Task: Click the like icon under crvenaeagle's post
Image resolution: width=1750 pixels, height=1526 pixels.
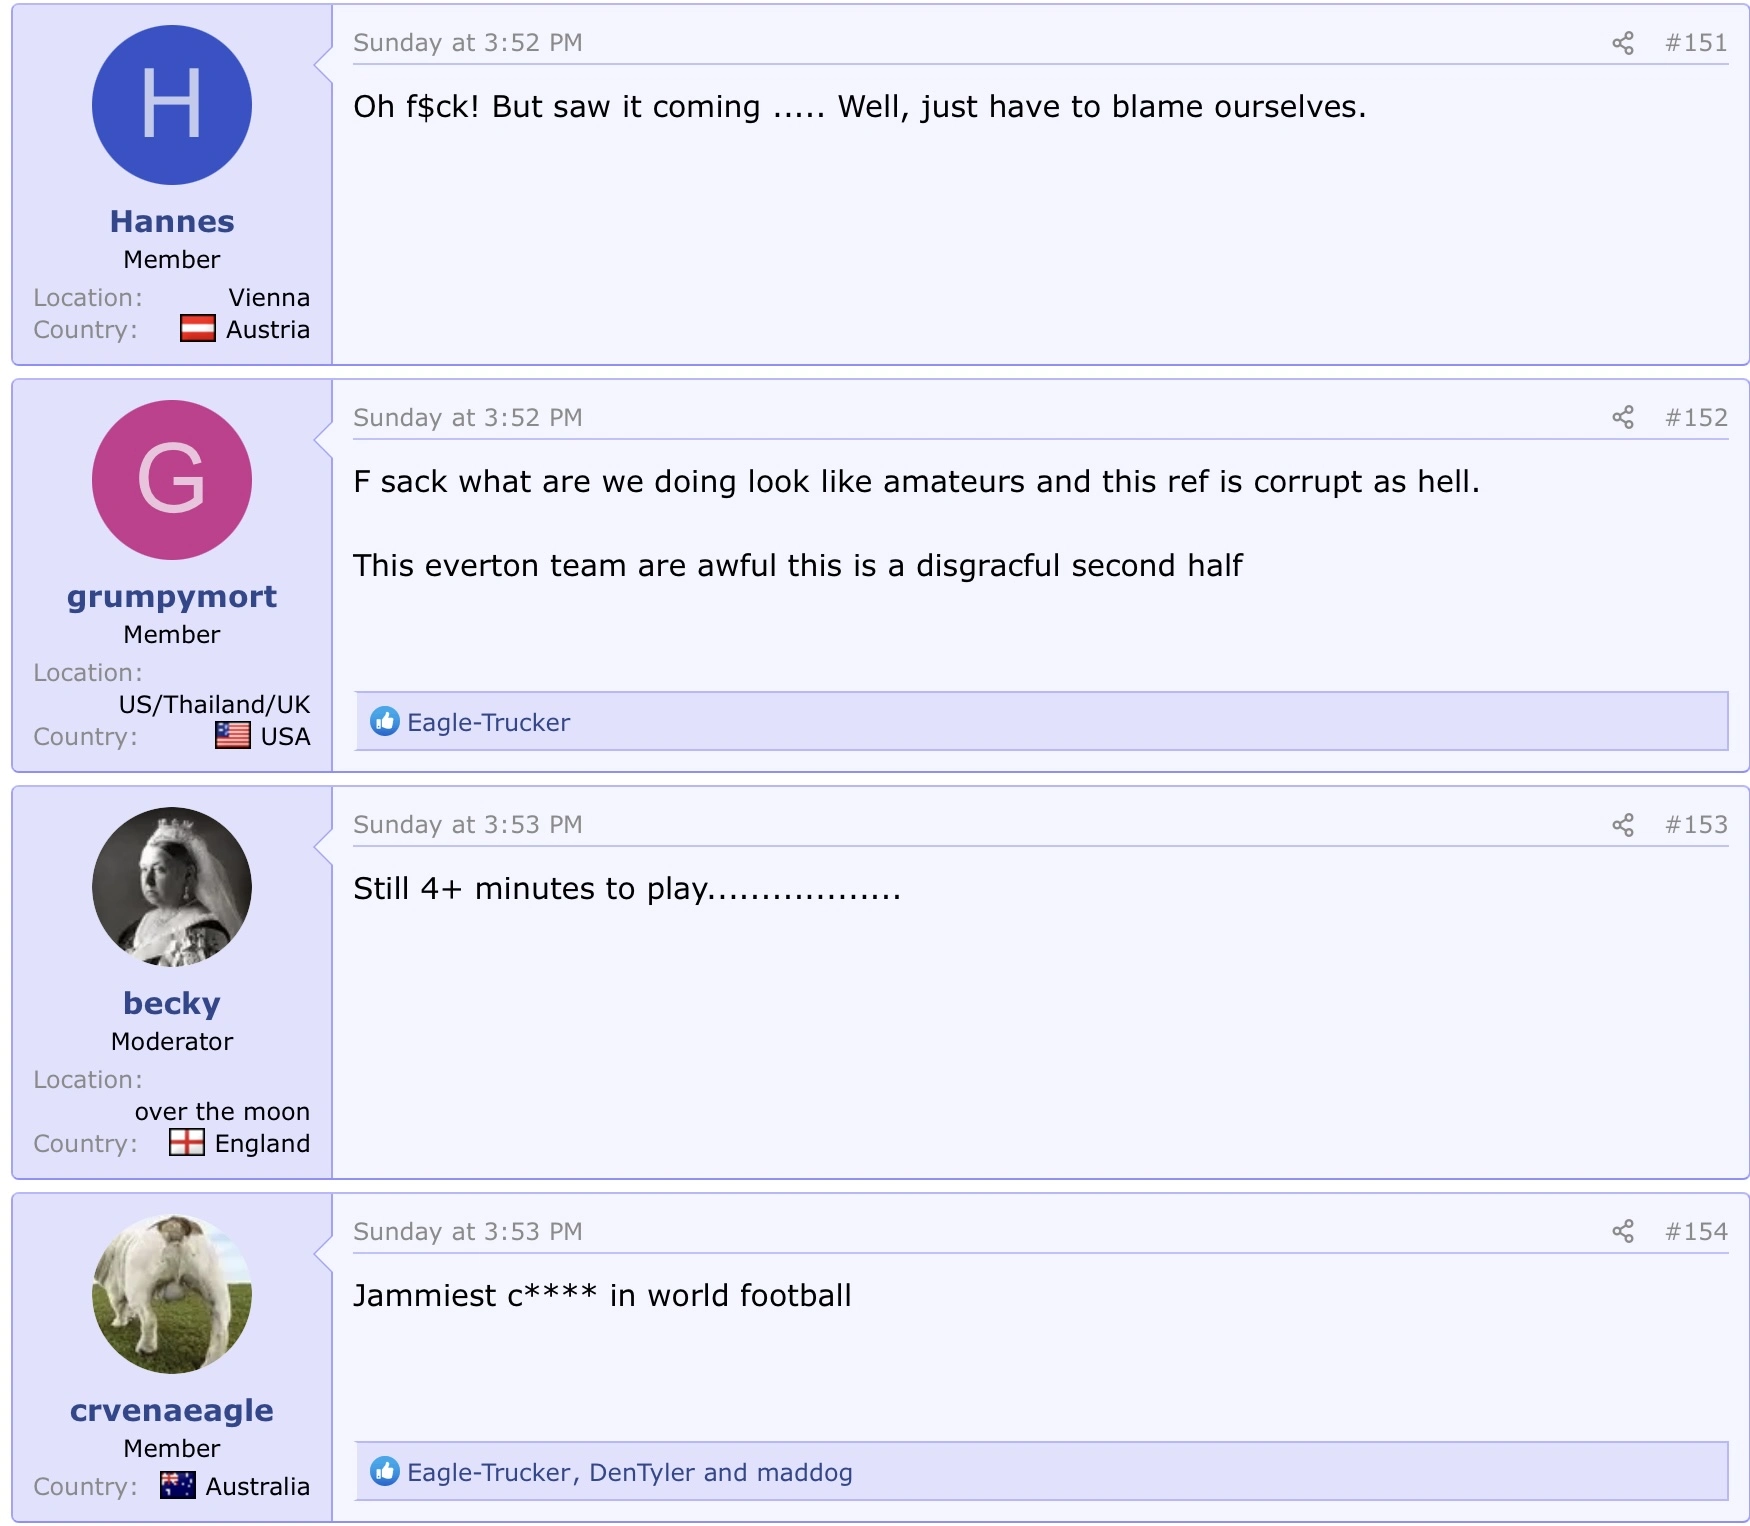Action: click(384, 1472)
